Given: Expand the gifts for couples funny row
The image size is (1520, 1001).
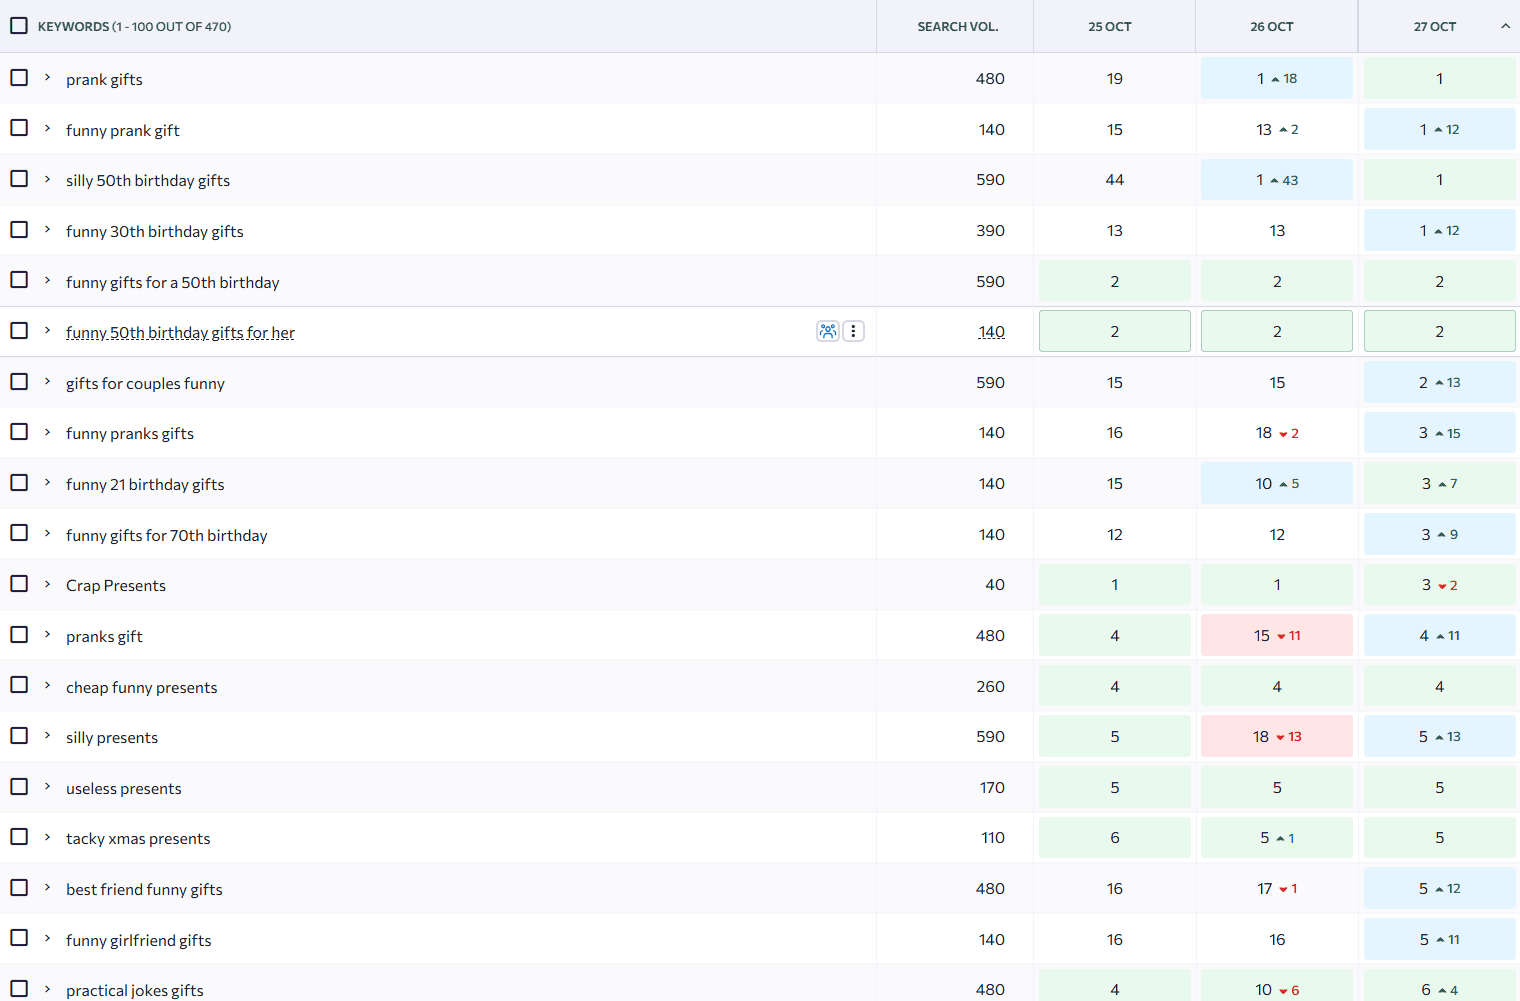Looking at the screenshot, I should pyautogui.click(x=47, y=381).
